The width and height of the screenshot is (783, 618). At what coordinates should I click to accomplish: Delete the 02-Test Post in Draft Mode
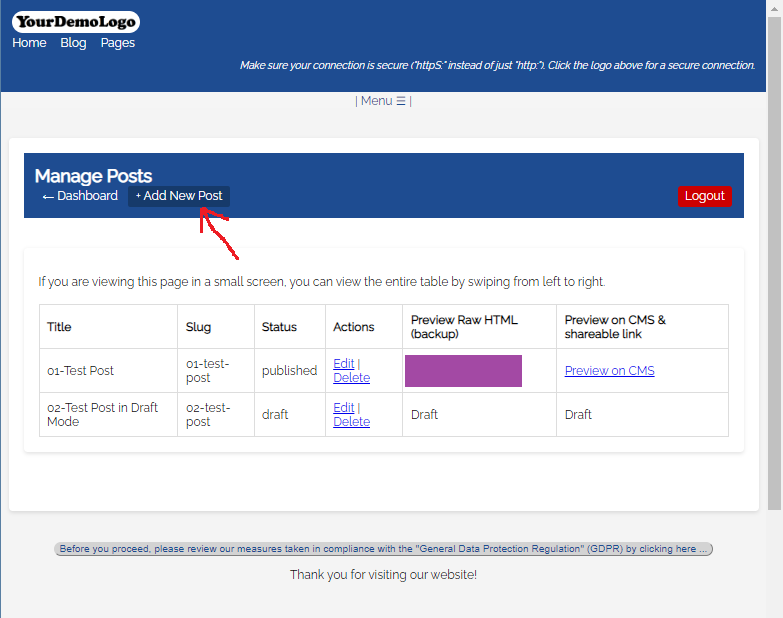pos(351,422)
